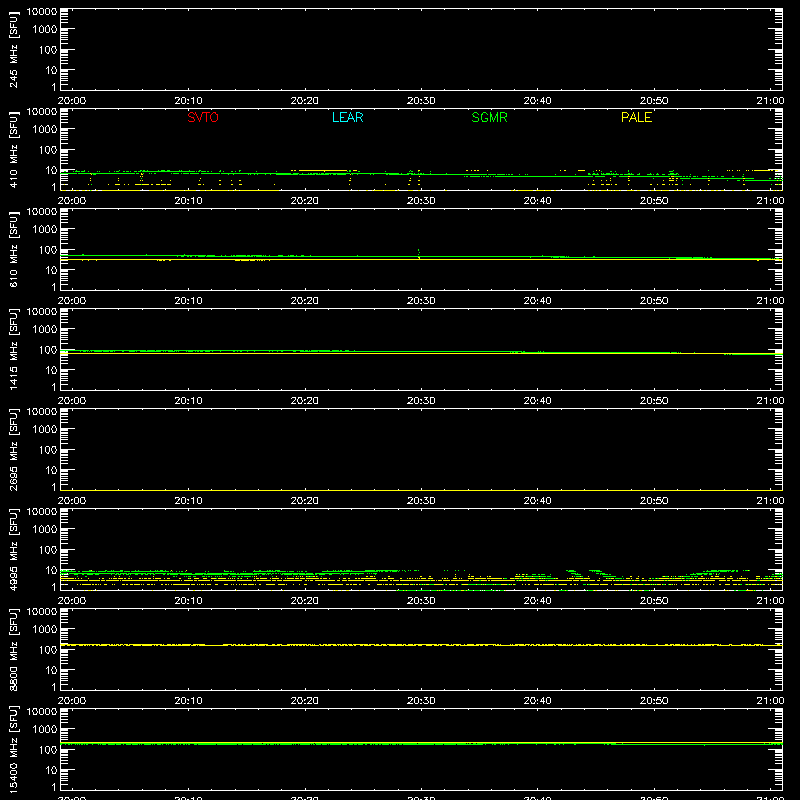
Task: Select the yellow PALE legend label
Action: [636, 117]
